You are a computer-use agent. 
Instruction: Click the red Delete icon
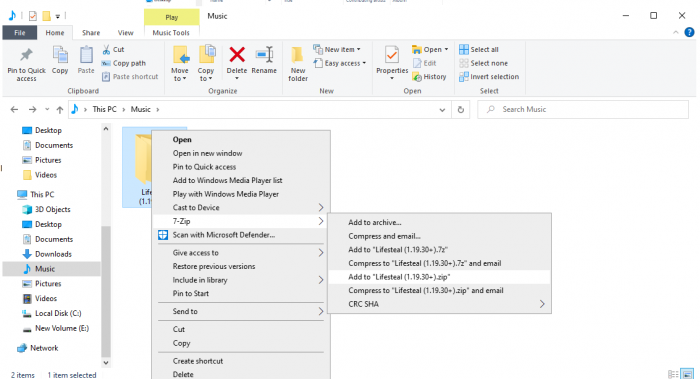(x=237, y=55)
